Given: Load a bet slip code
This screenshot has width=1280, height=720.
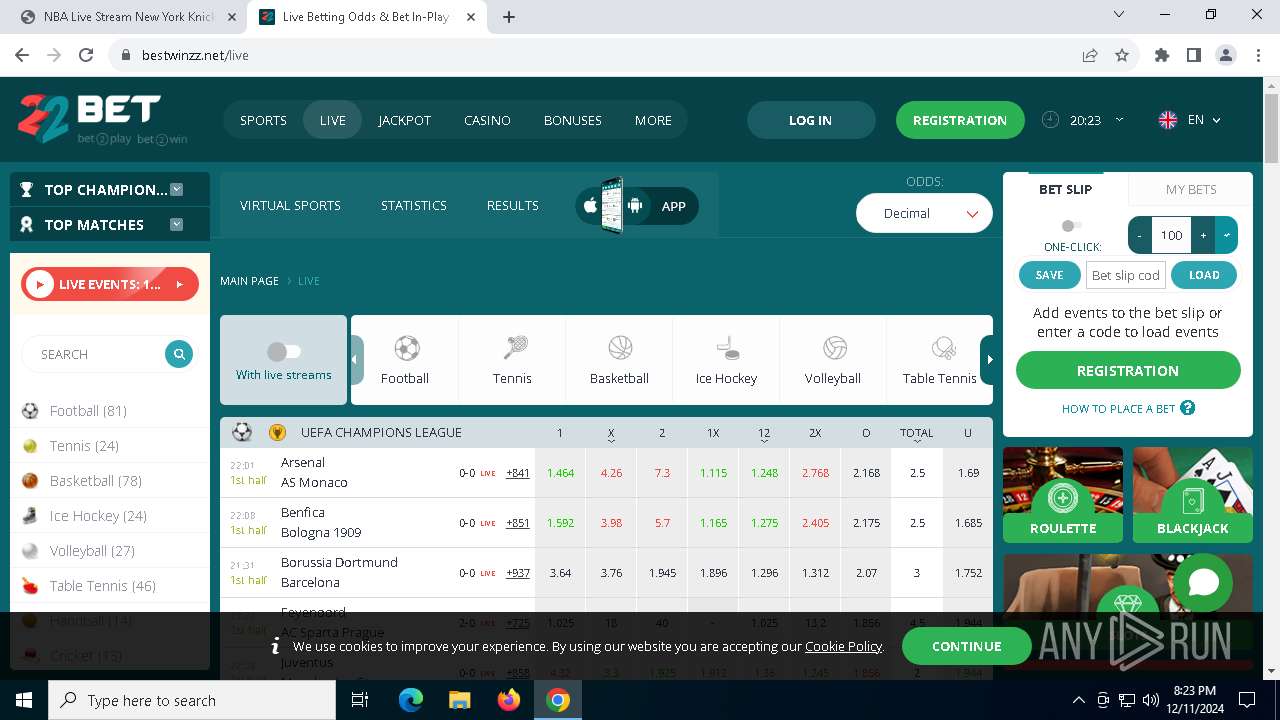Looking at the screenshot, I should pos(1204,275).
